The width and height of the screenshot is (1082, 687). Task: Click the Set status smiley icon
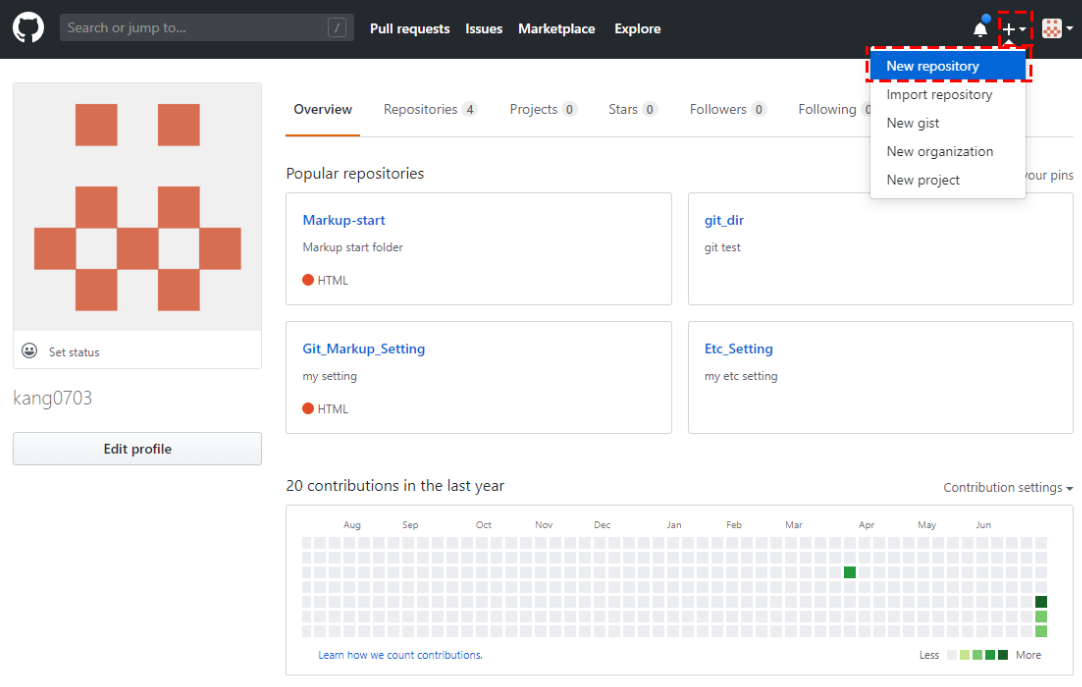pos(29,351)
